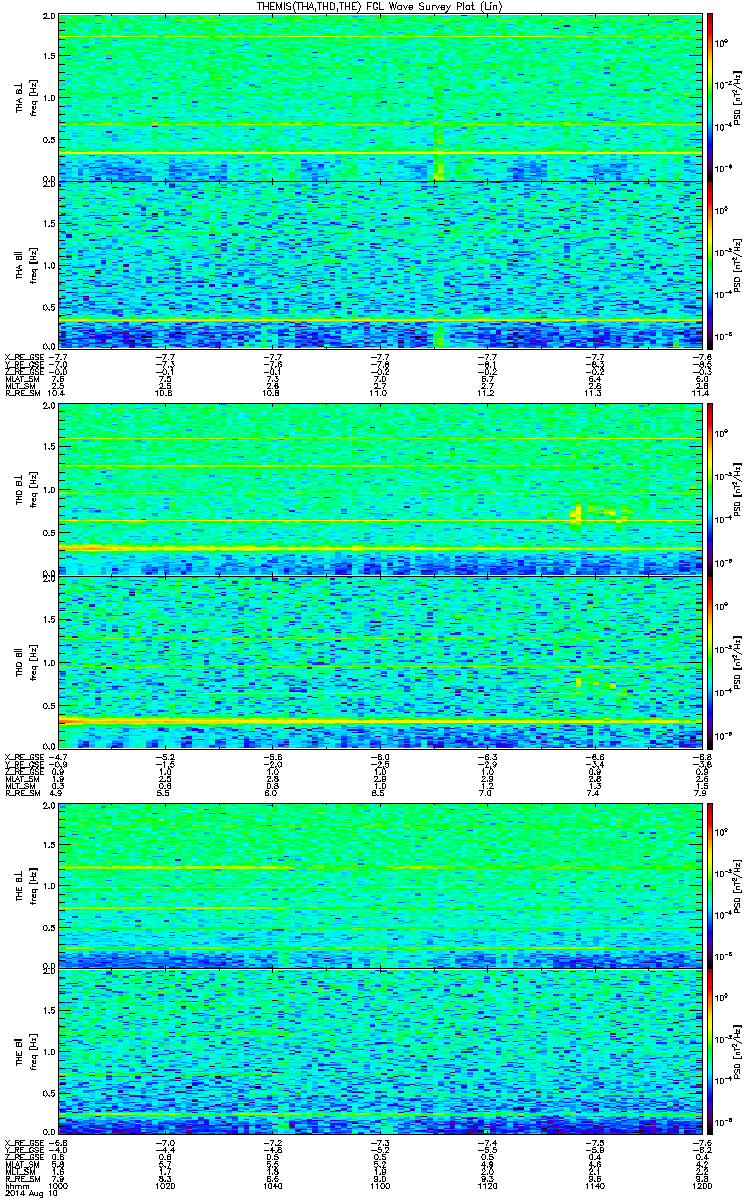Click the PSD color bar beside THA BL panel
750x1200 pixels.
click(711, 97)
